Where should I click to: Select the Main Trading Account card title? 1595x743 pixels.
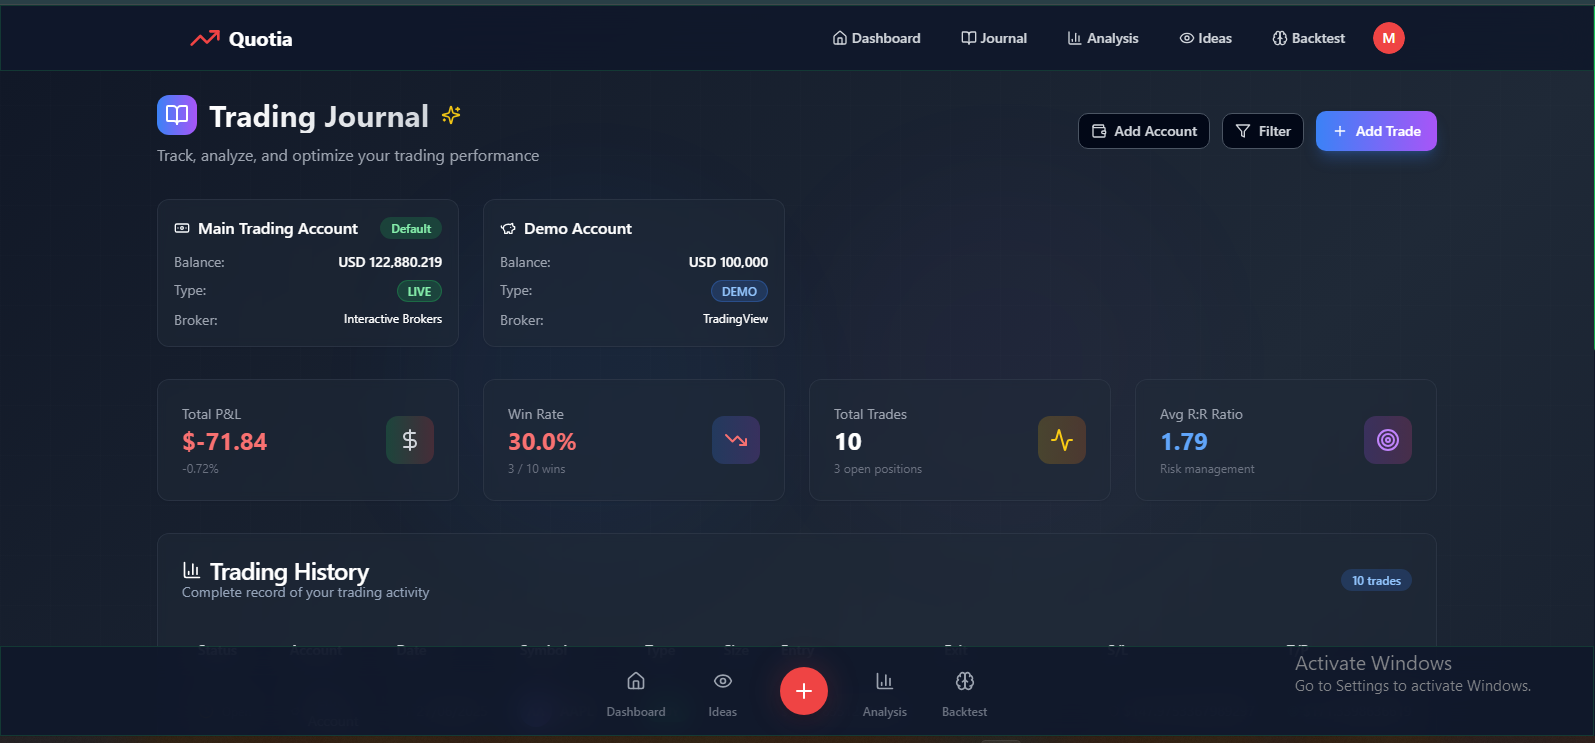(x=278, y=229)
